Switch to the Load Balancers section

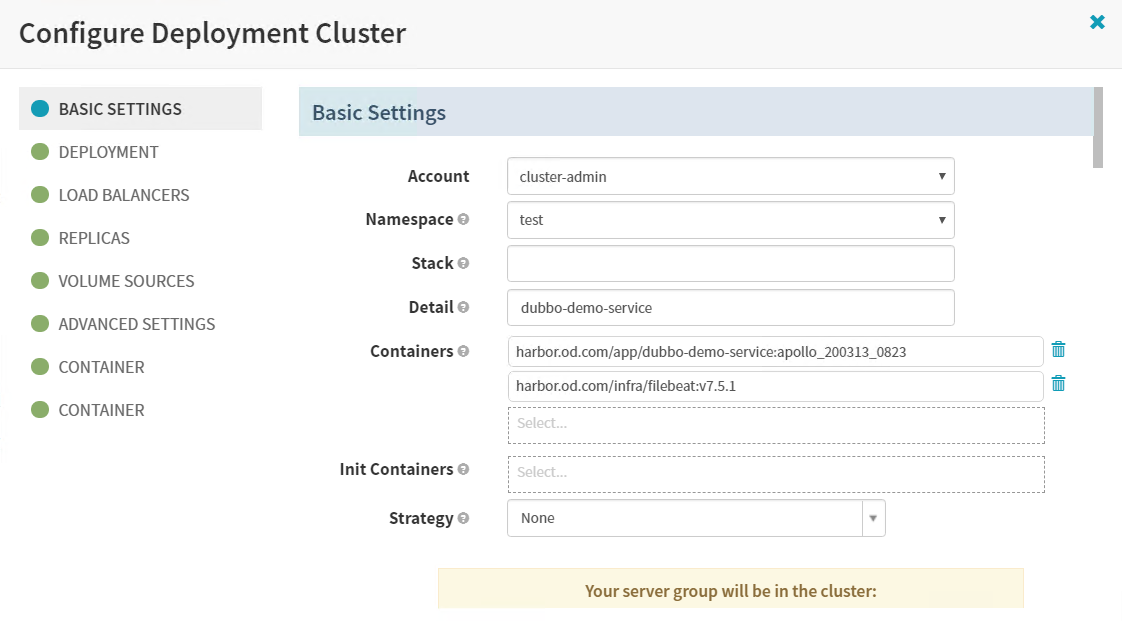pos(123,195)
